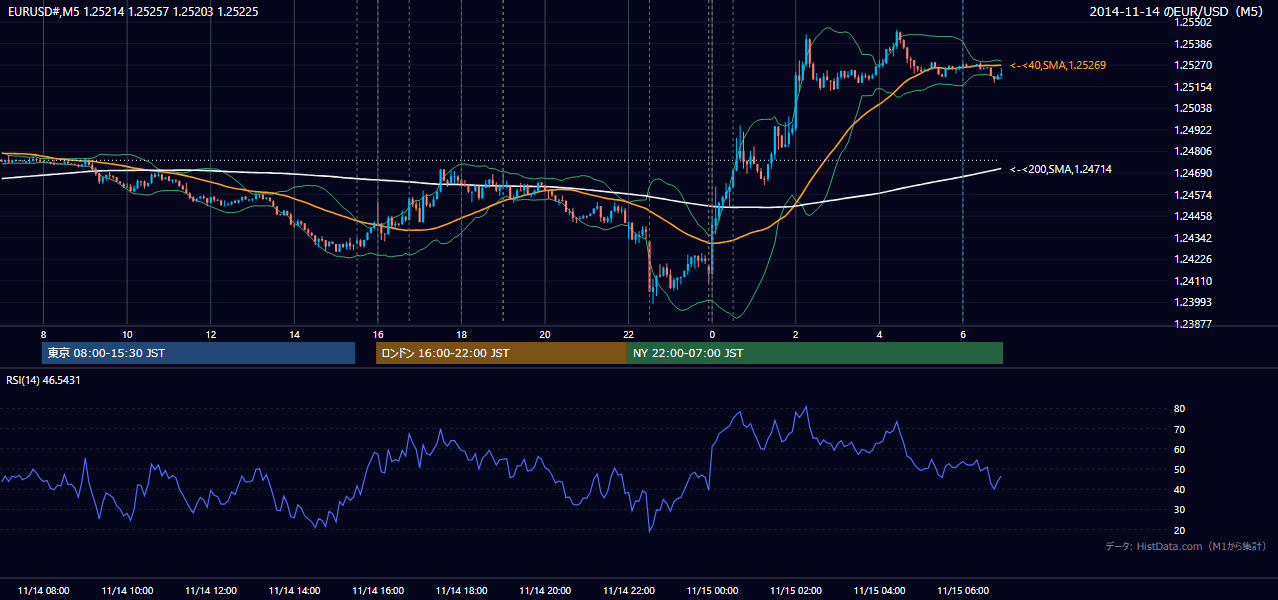Click the 11/14 16:00 bottom time label
This screenshot has width=1278, height=600.
pos(378,591)
